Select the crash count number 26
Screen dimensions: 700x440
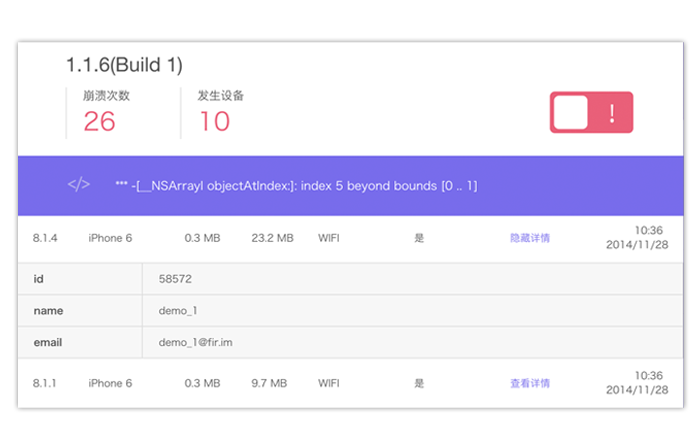pyautogui.click(x=99, y=122)
